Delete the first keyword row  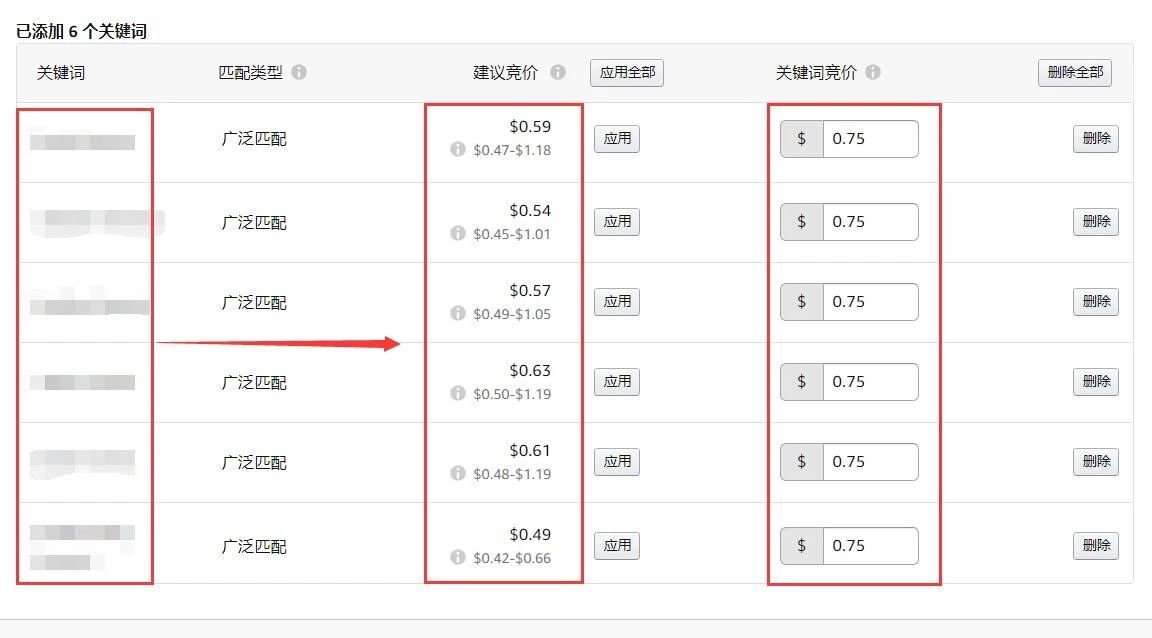click(1096, 139)
